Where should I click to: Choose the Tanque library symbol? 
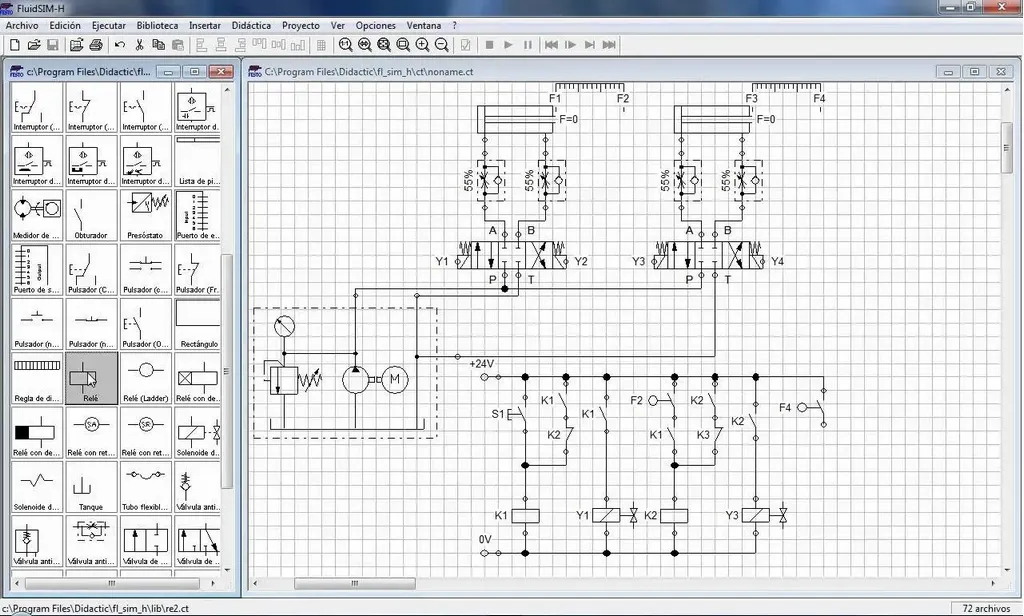(x=91, y=487)
